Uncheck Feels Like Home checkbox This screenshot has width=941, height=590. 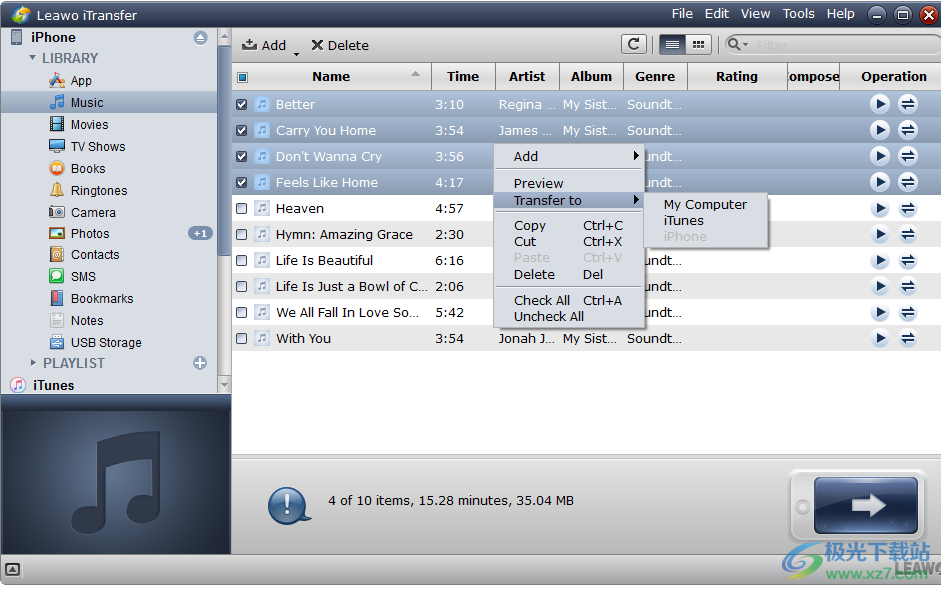tap(241, 182)
